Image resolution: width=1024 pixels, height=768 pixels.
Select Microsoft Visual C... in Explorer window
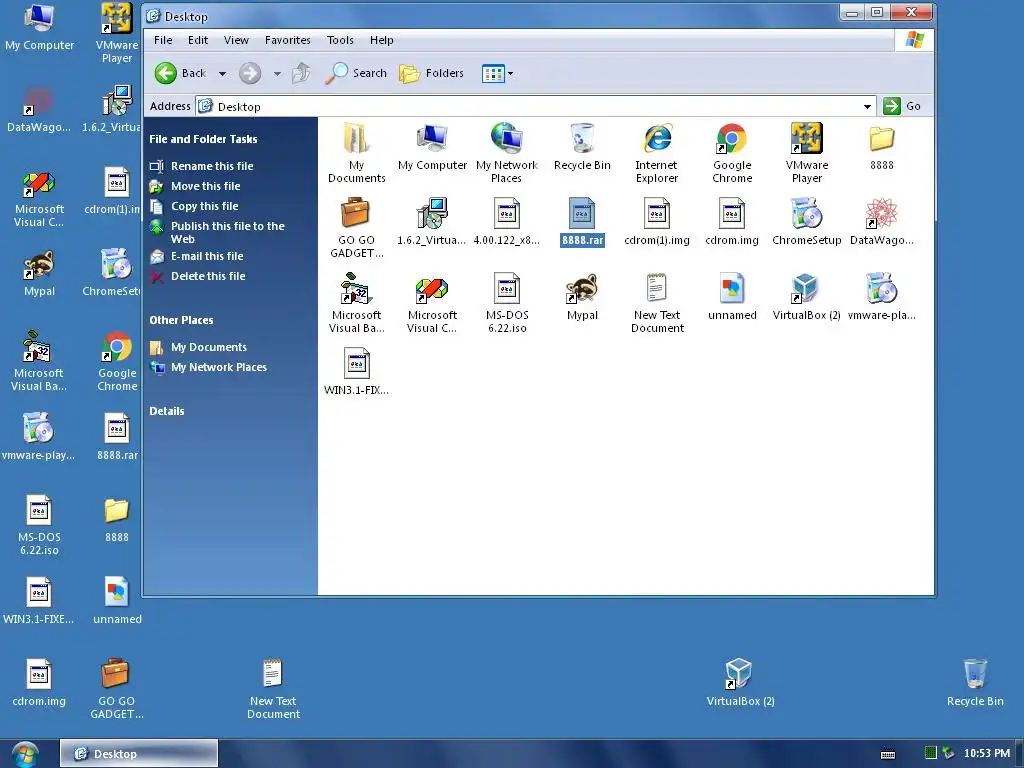pos(432,302)
